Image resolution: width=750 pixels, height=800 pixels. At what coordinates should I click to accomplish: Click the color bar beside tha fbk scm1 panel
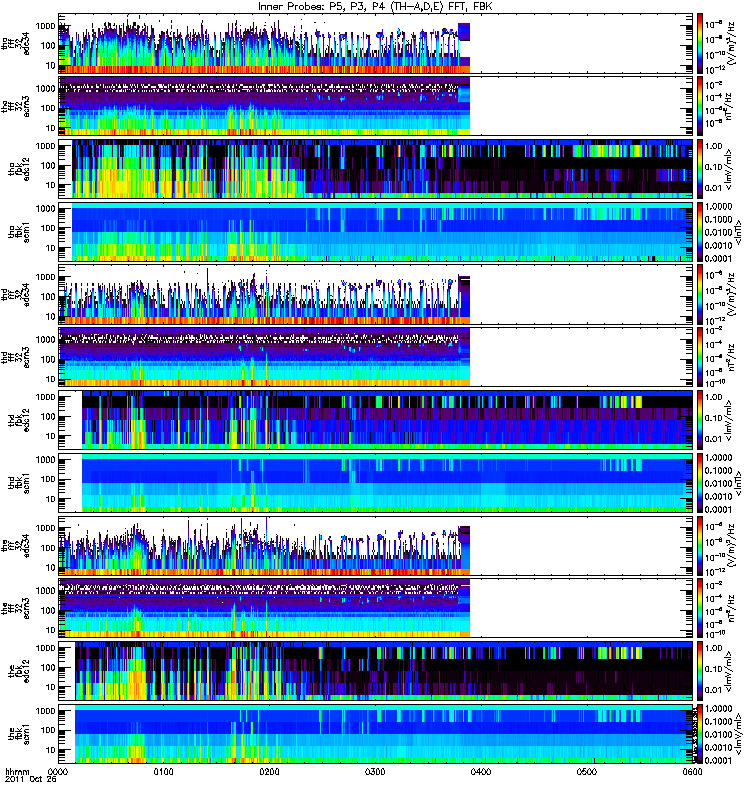click(699, 232)
